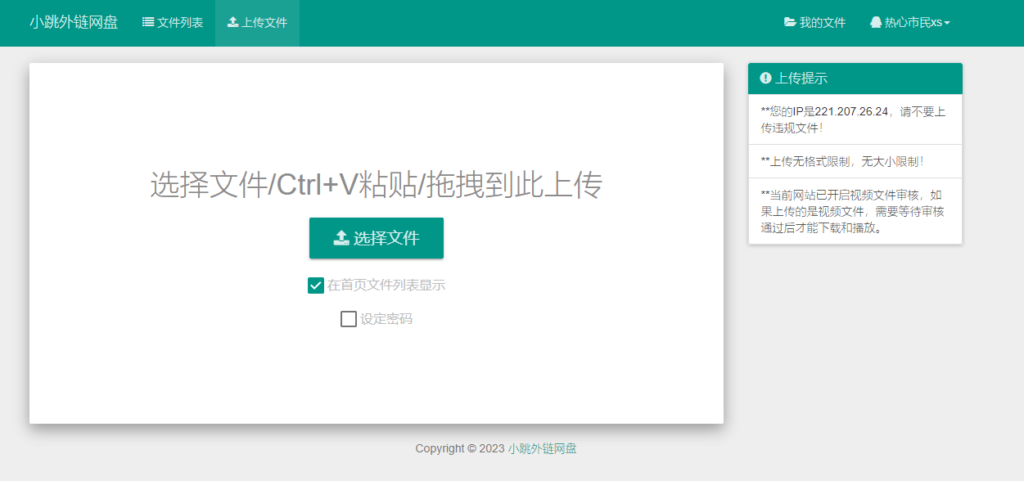Expand the caret arrow after 热心市民xs
Image resolution: width=1024 pixels, height=481 pixels.
tap(947, 23)
